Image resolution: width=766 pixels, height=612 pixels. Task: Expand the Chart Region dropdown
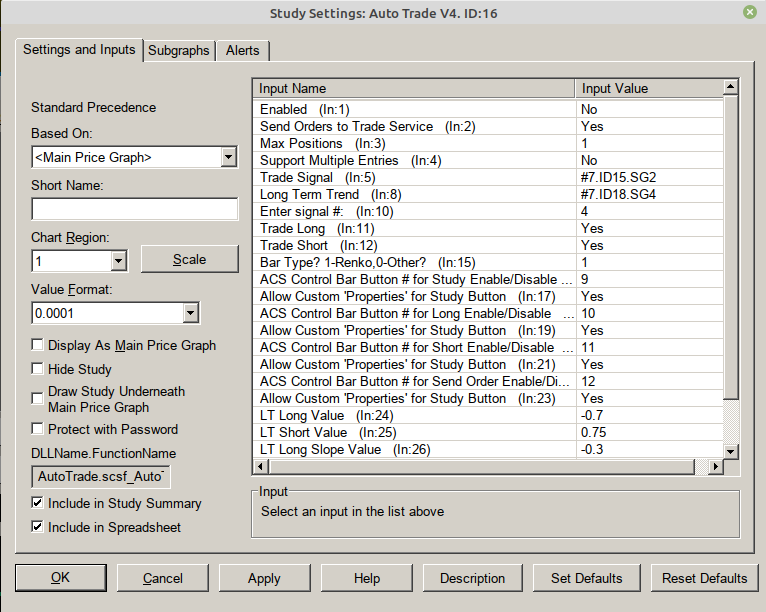click(x=118, y=261)
